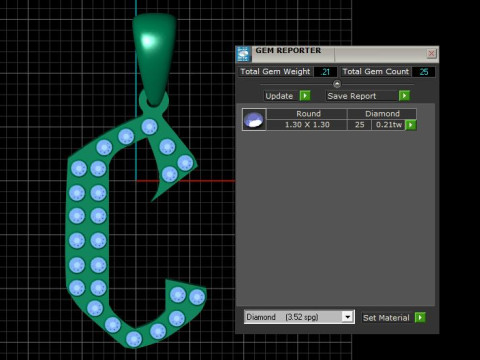Click the gem count cell showing 25
Screen dimensions: 480x360
pyautogui.click(x=359, y=125)
